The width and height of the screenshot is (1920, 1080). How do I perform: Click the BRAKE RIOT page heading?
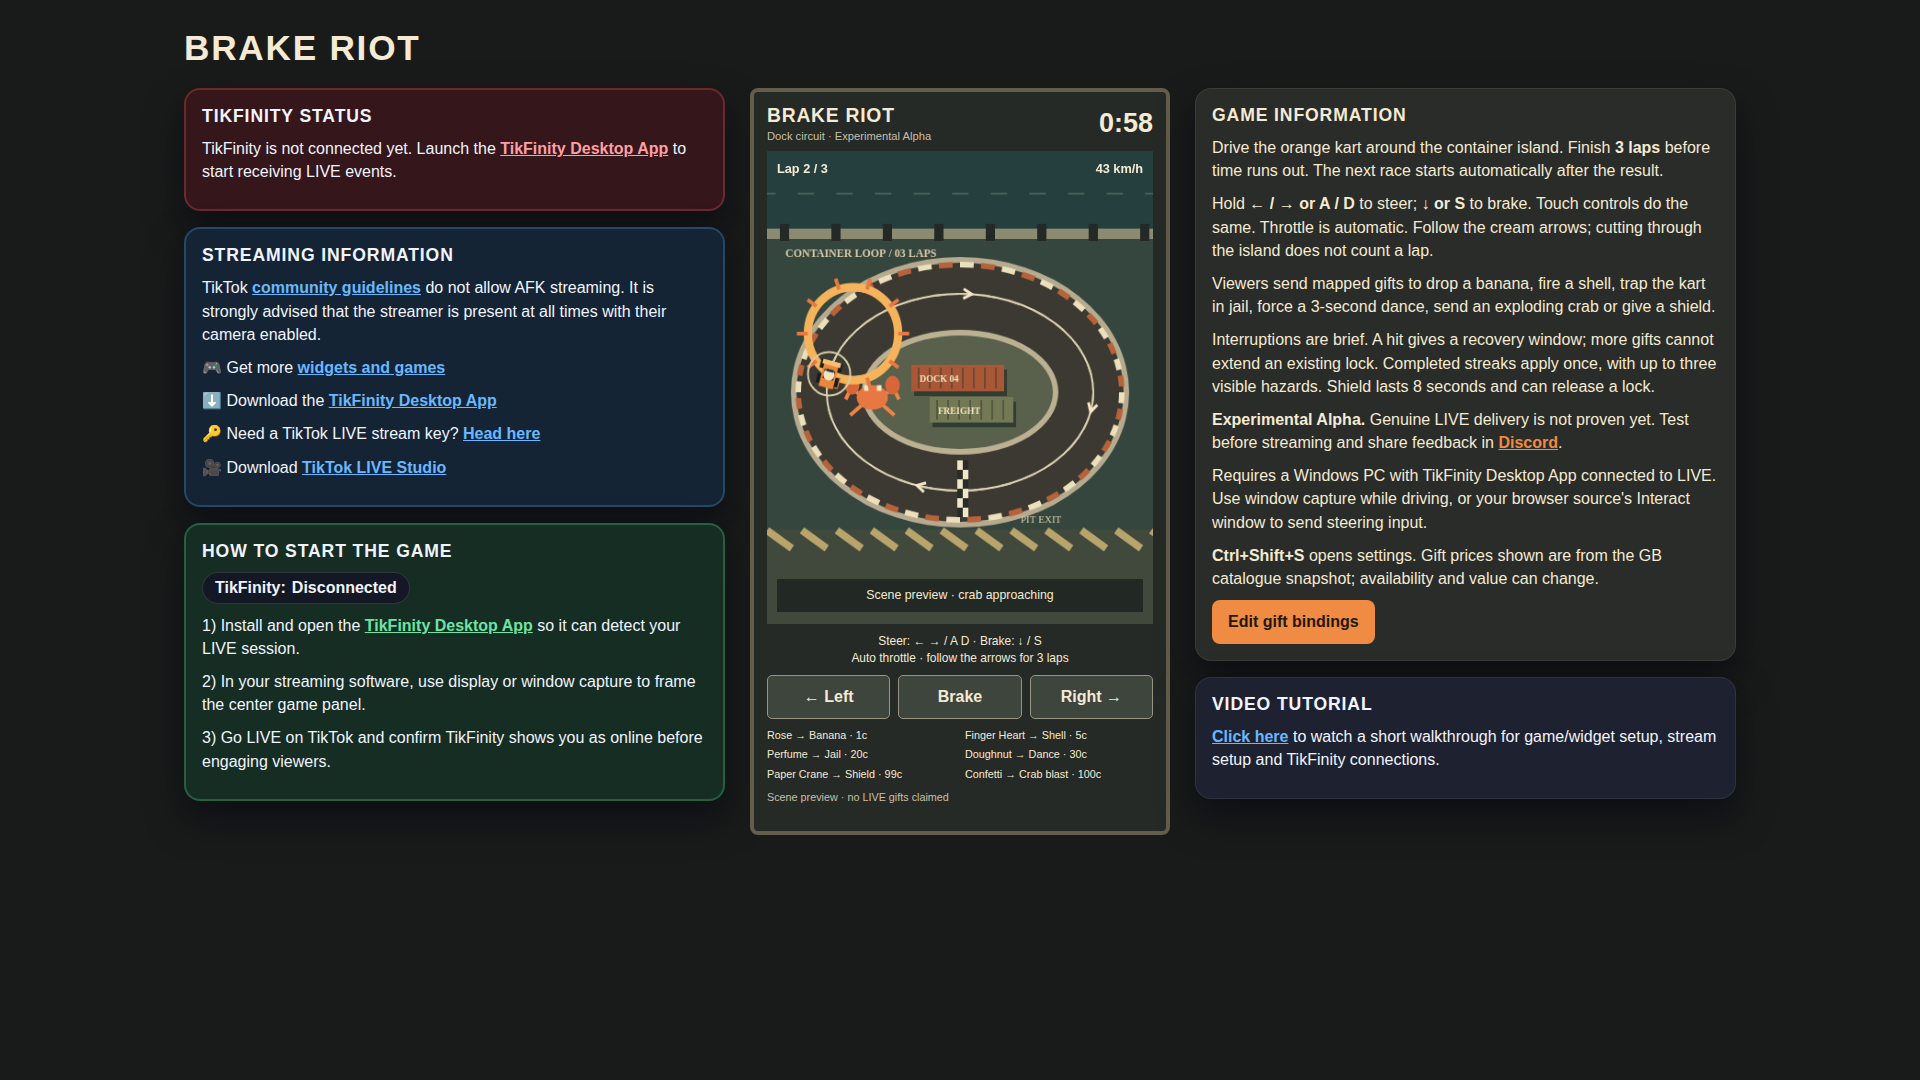pos(302,48)
